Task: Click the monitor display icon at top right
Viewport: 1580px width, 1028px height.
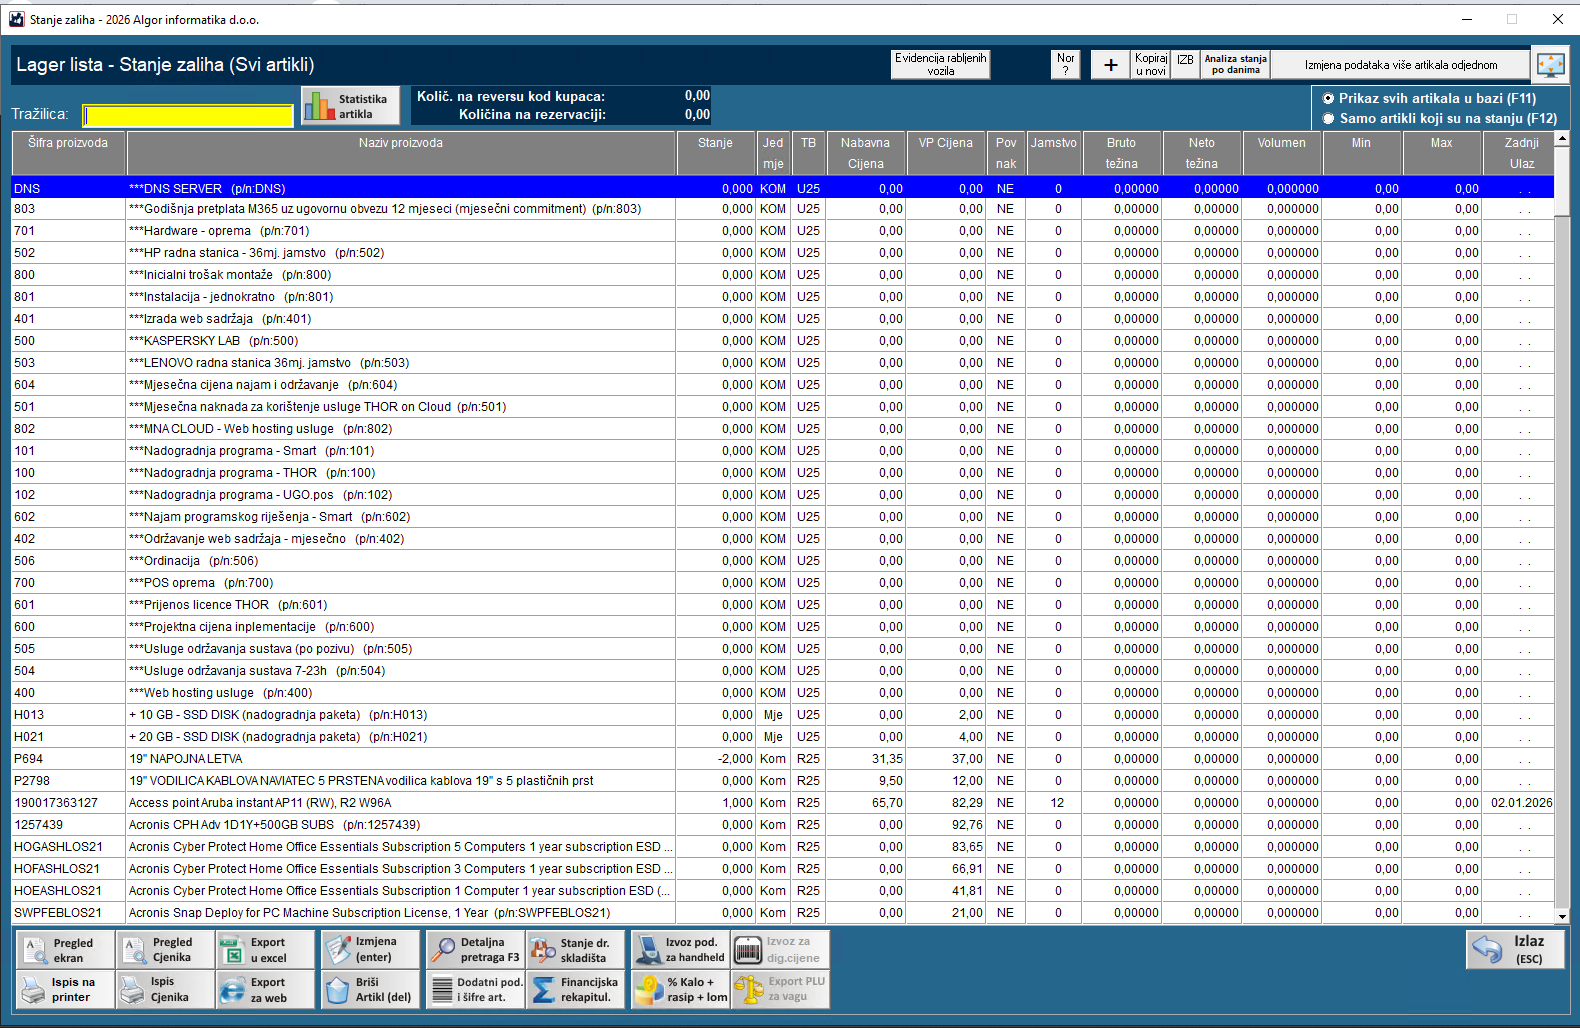Action: [x=1550, y=65]
